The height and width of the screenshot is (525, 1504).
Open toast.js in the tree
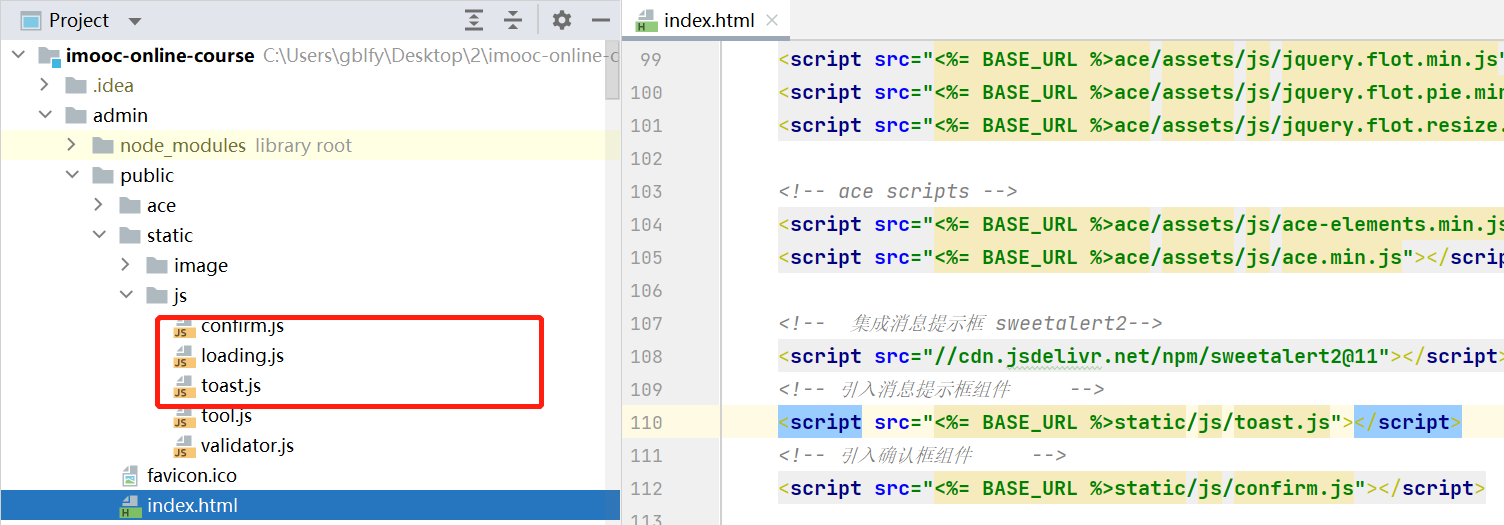[x=231, y=385]
